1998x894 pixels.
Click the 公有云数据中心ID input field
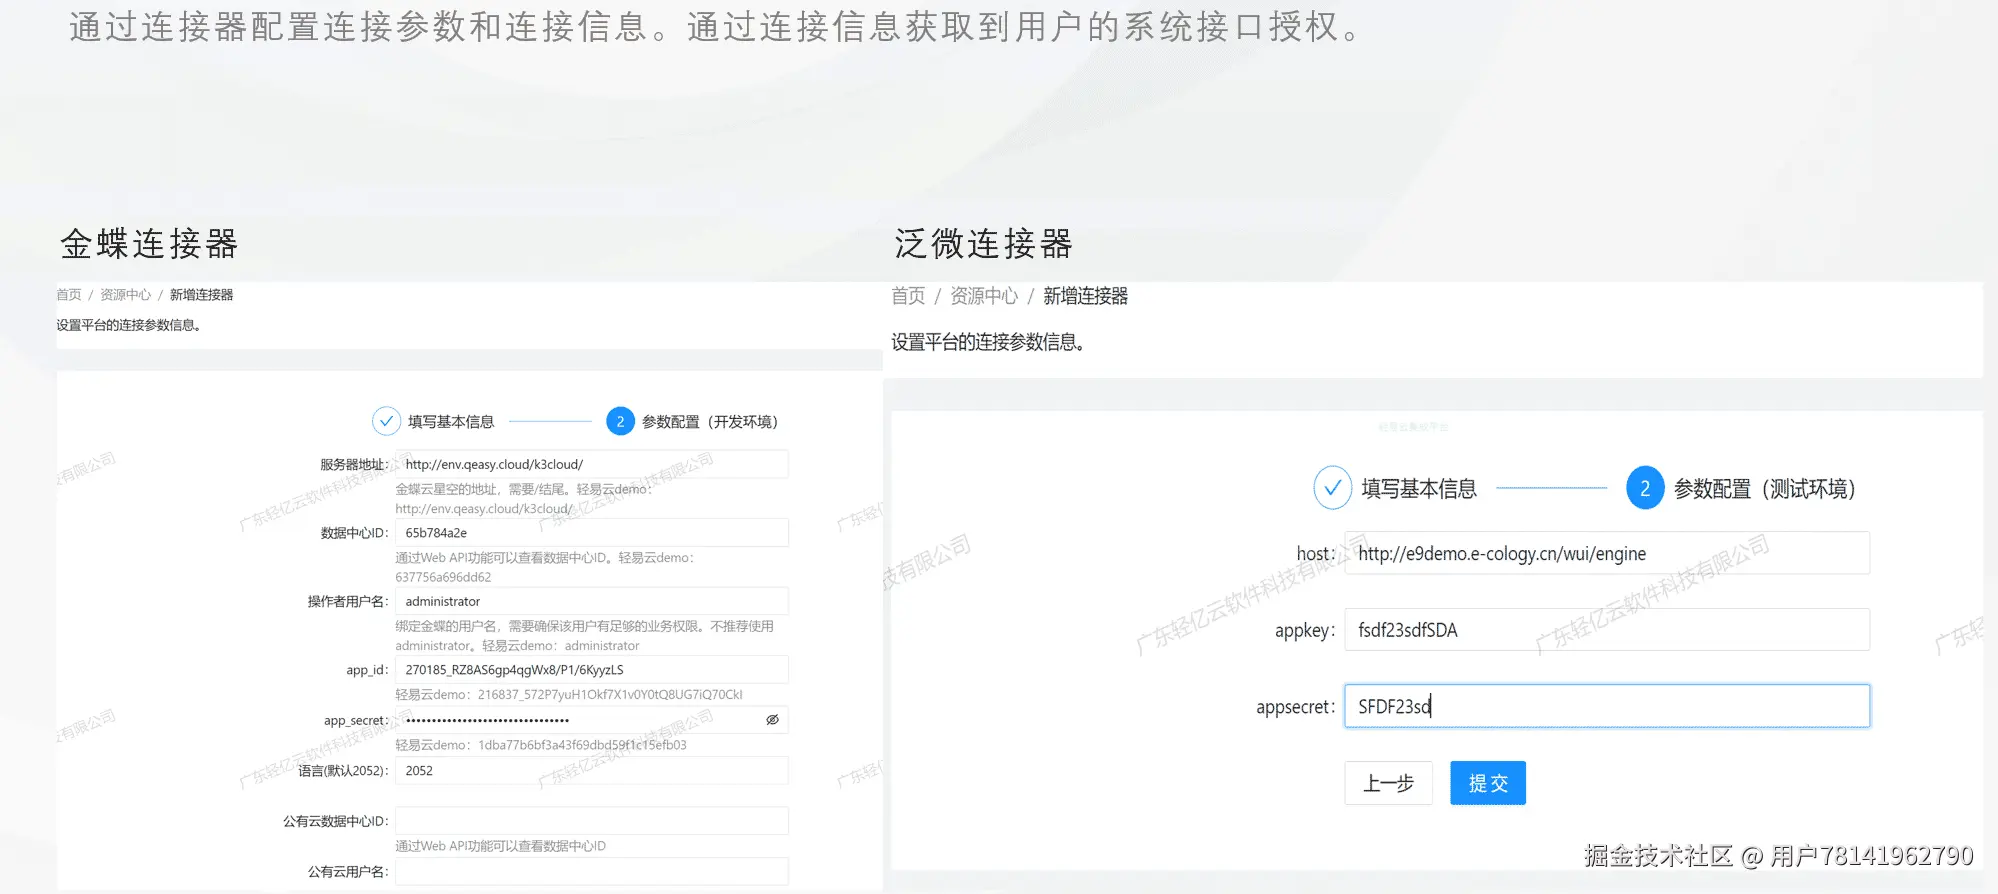pyautogui.click(x=592, y=821)
